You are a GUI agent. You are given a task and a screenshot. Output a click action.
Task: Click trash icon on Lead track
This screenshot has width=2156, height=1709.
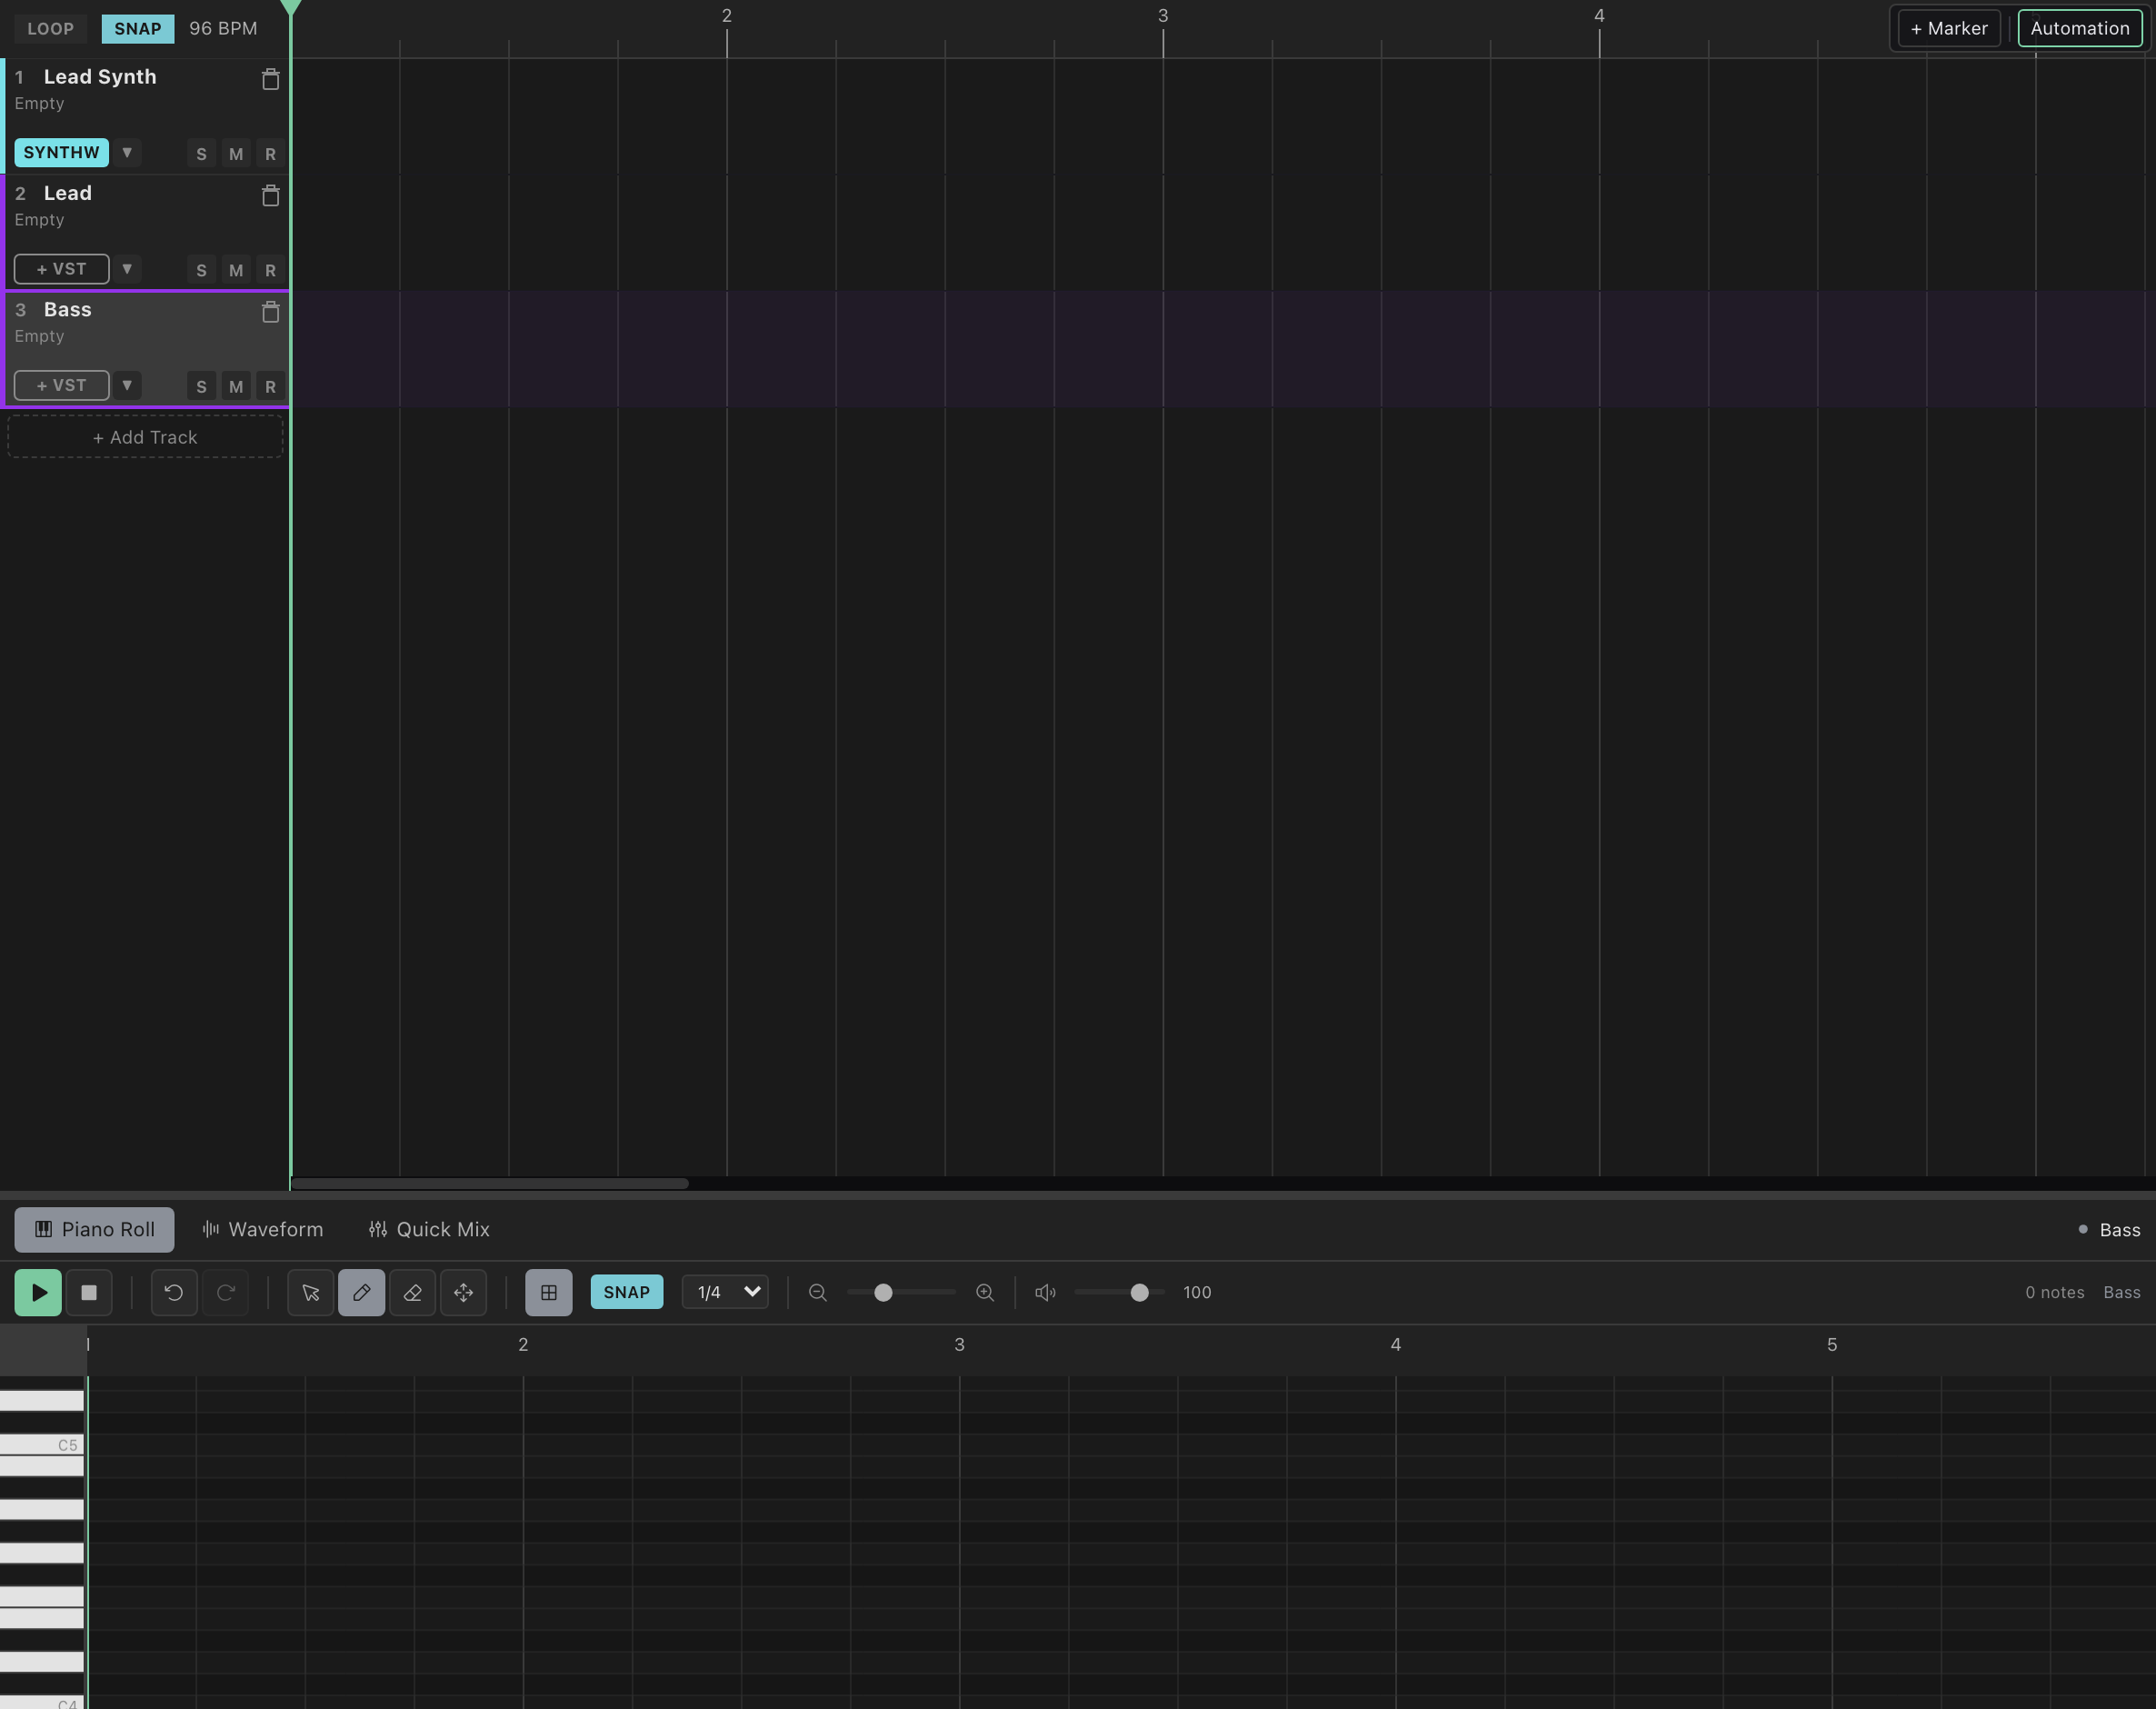click(270, 195)
